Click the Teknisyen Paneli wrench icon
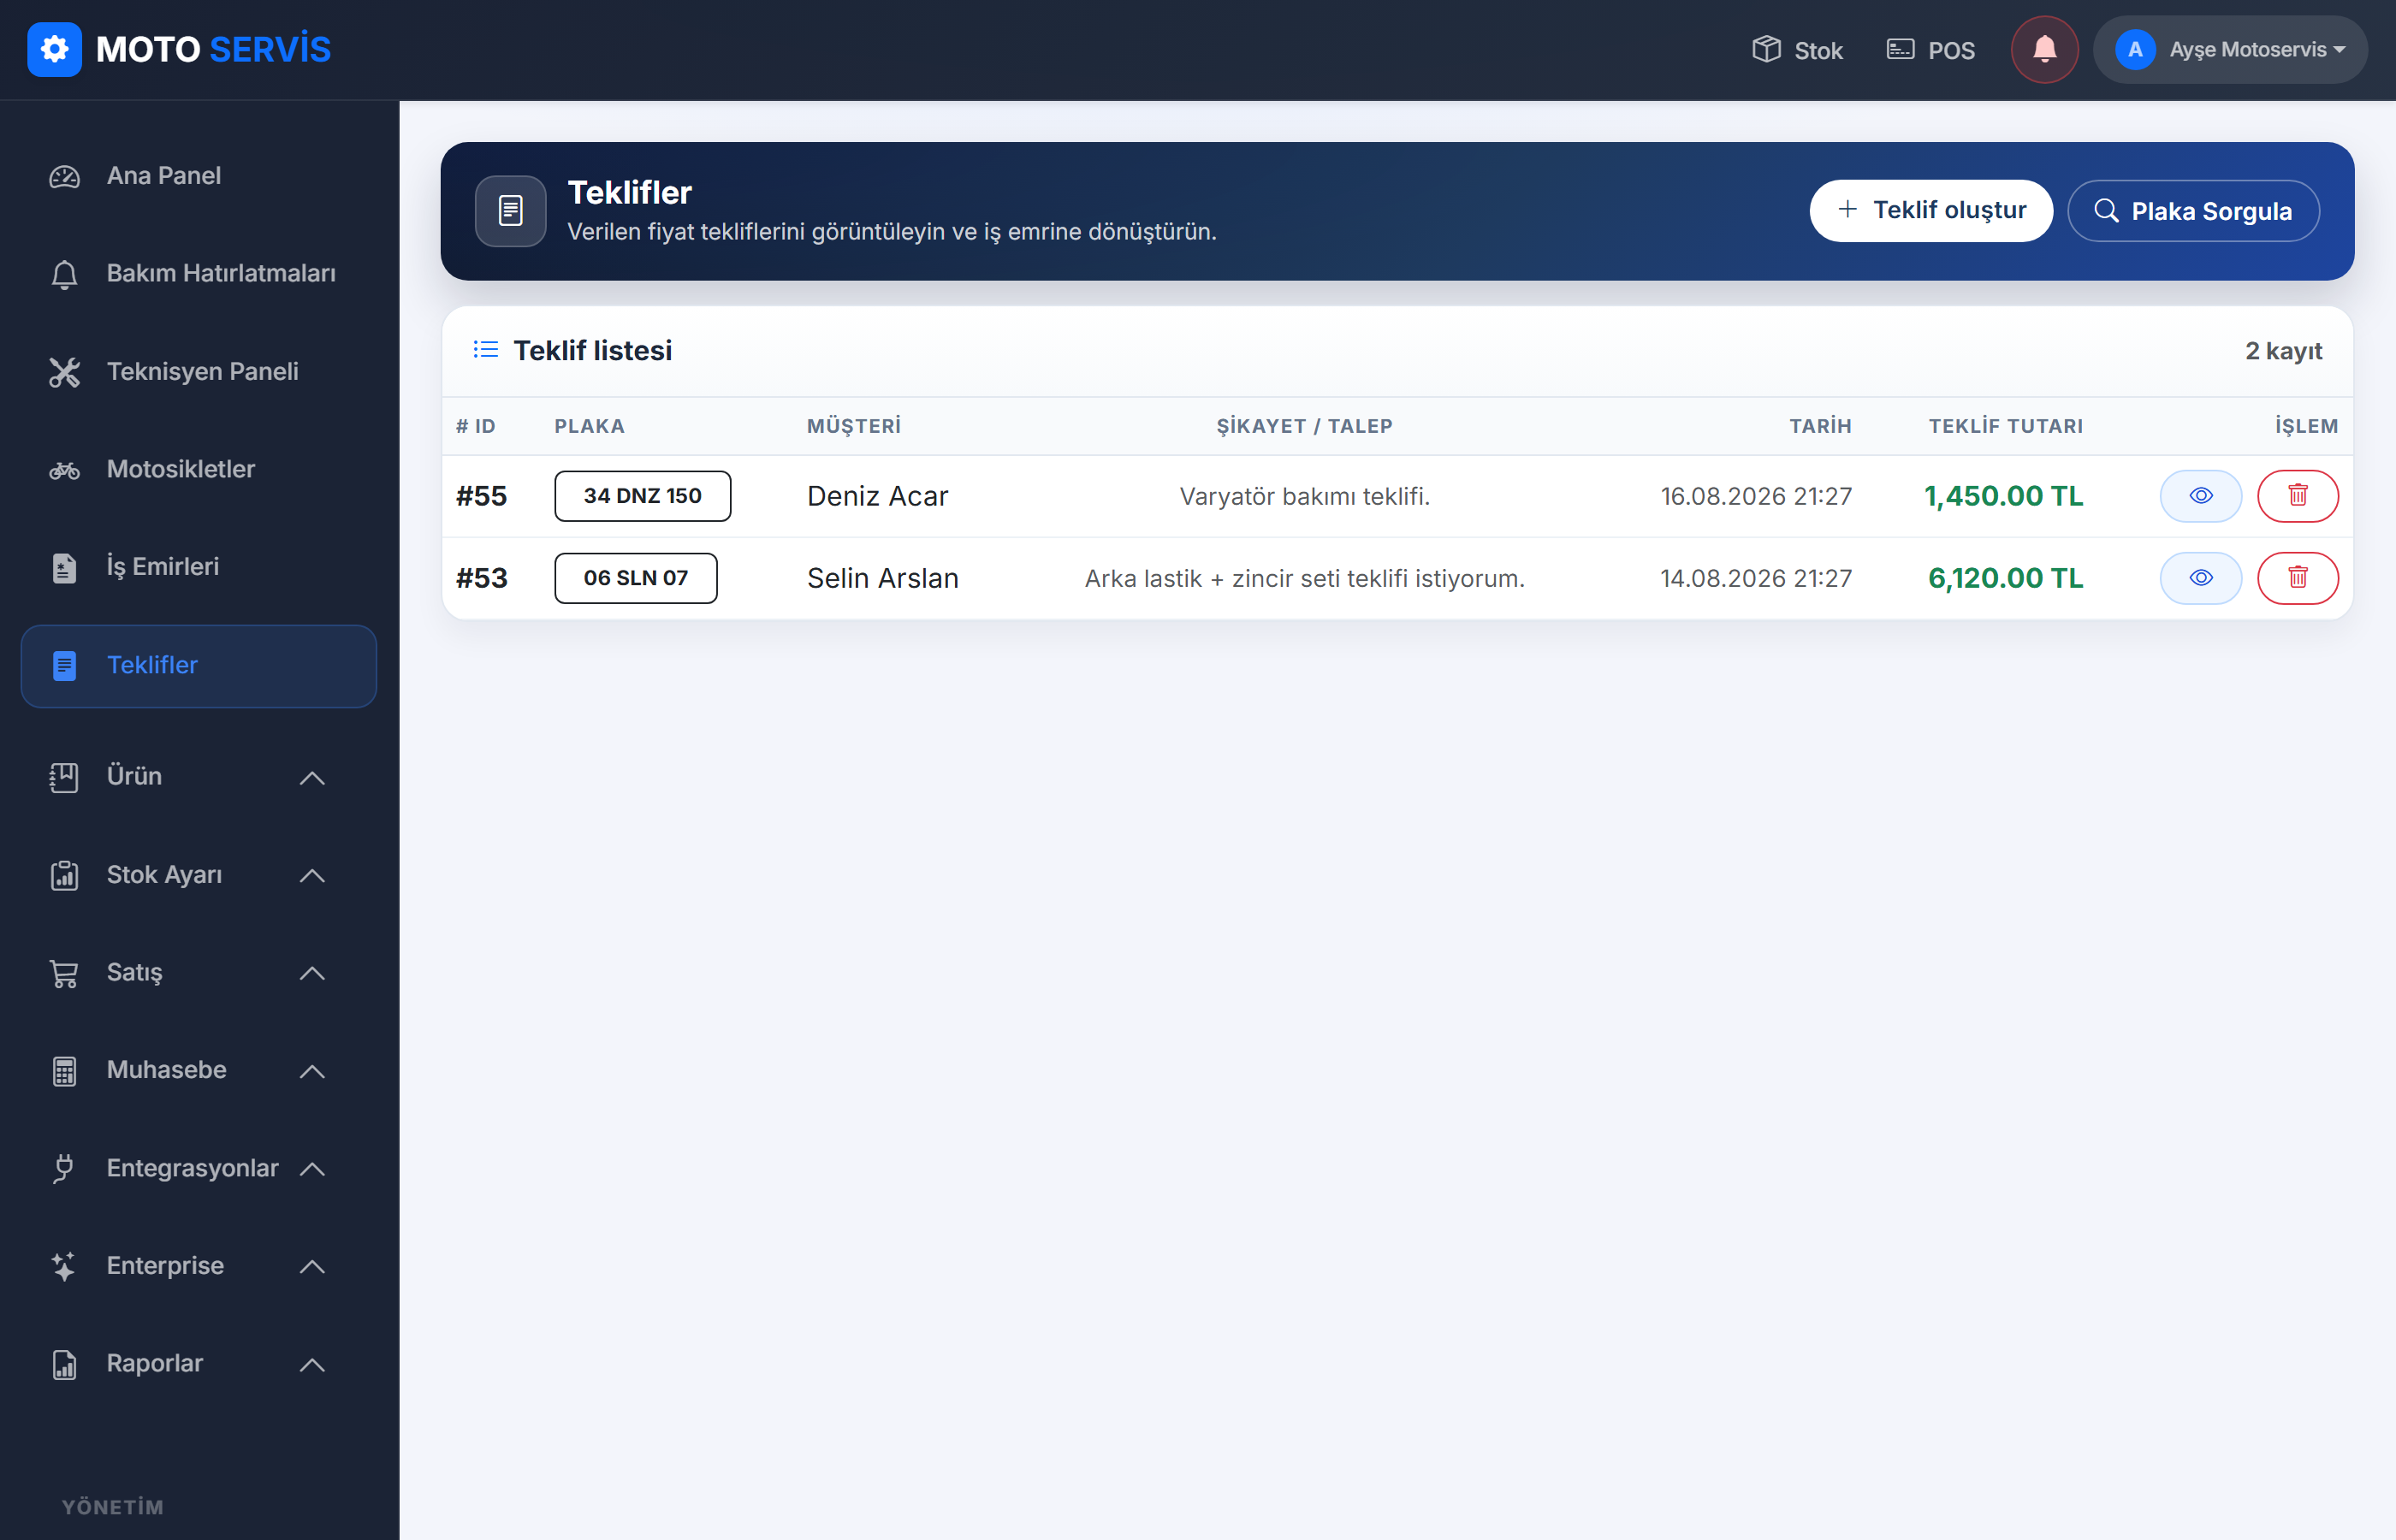 point(64,372)
